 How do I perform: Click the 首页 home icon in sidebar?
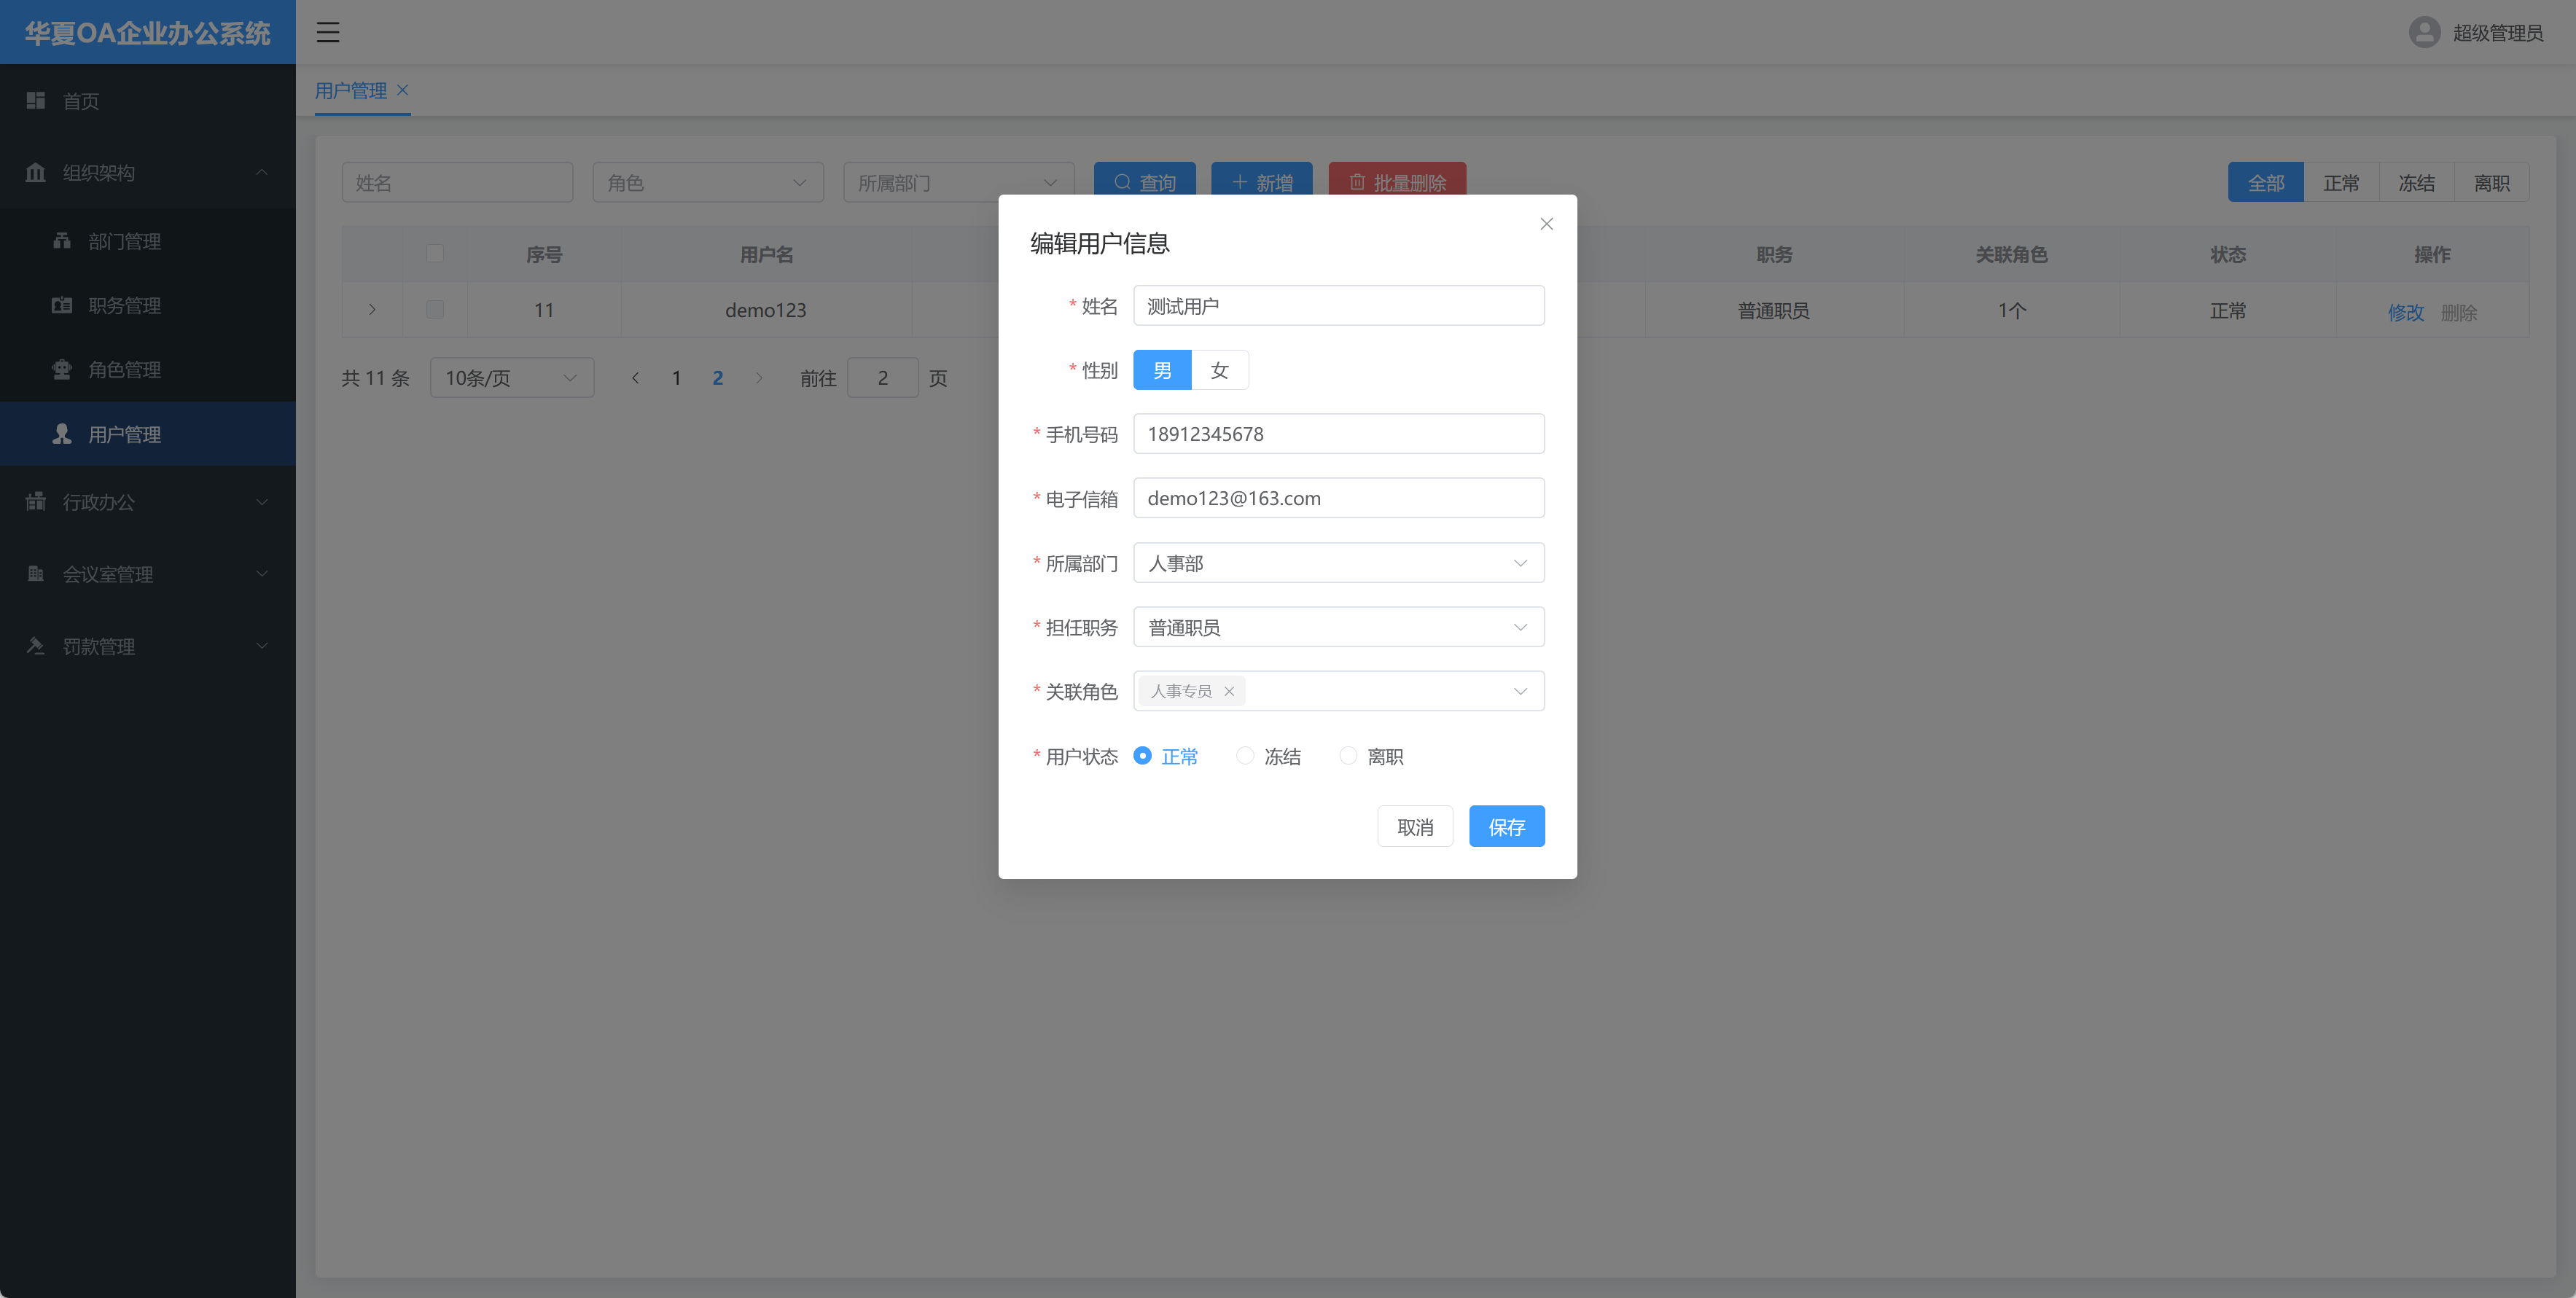(x=36, y=100)
